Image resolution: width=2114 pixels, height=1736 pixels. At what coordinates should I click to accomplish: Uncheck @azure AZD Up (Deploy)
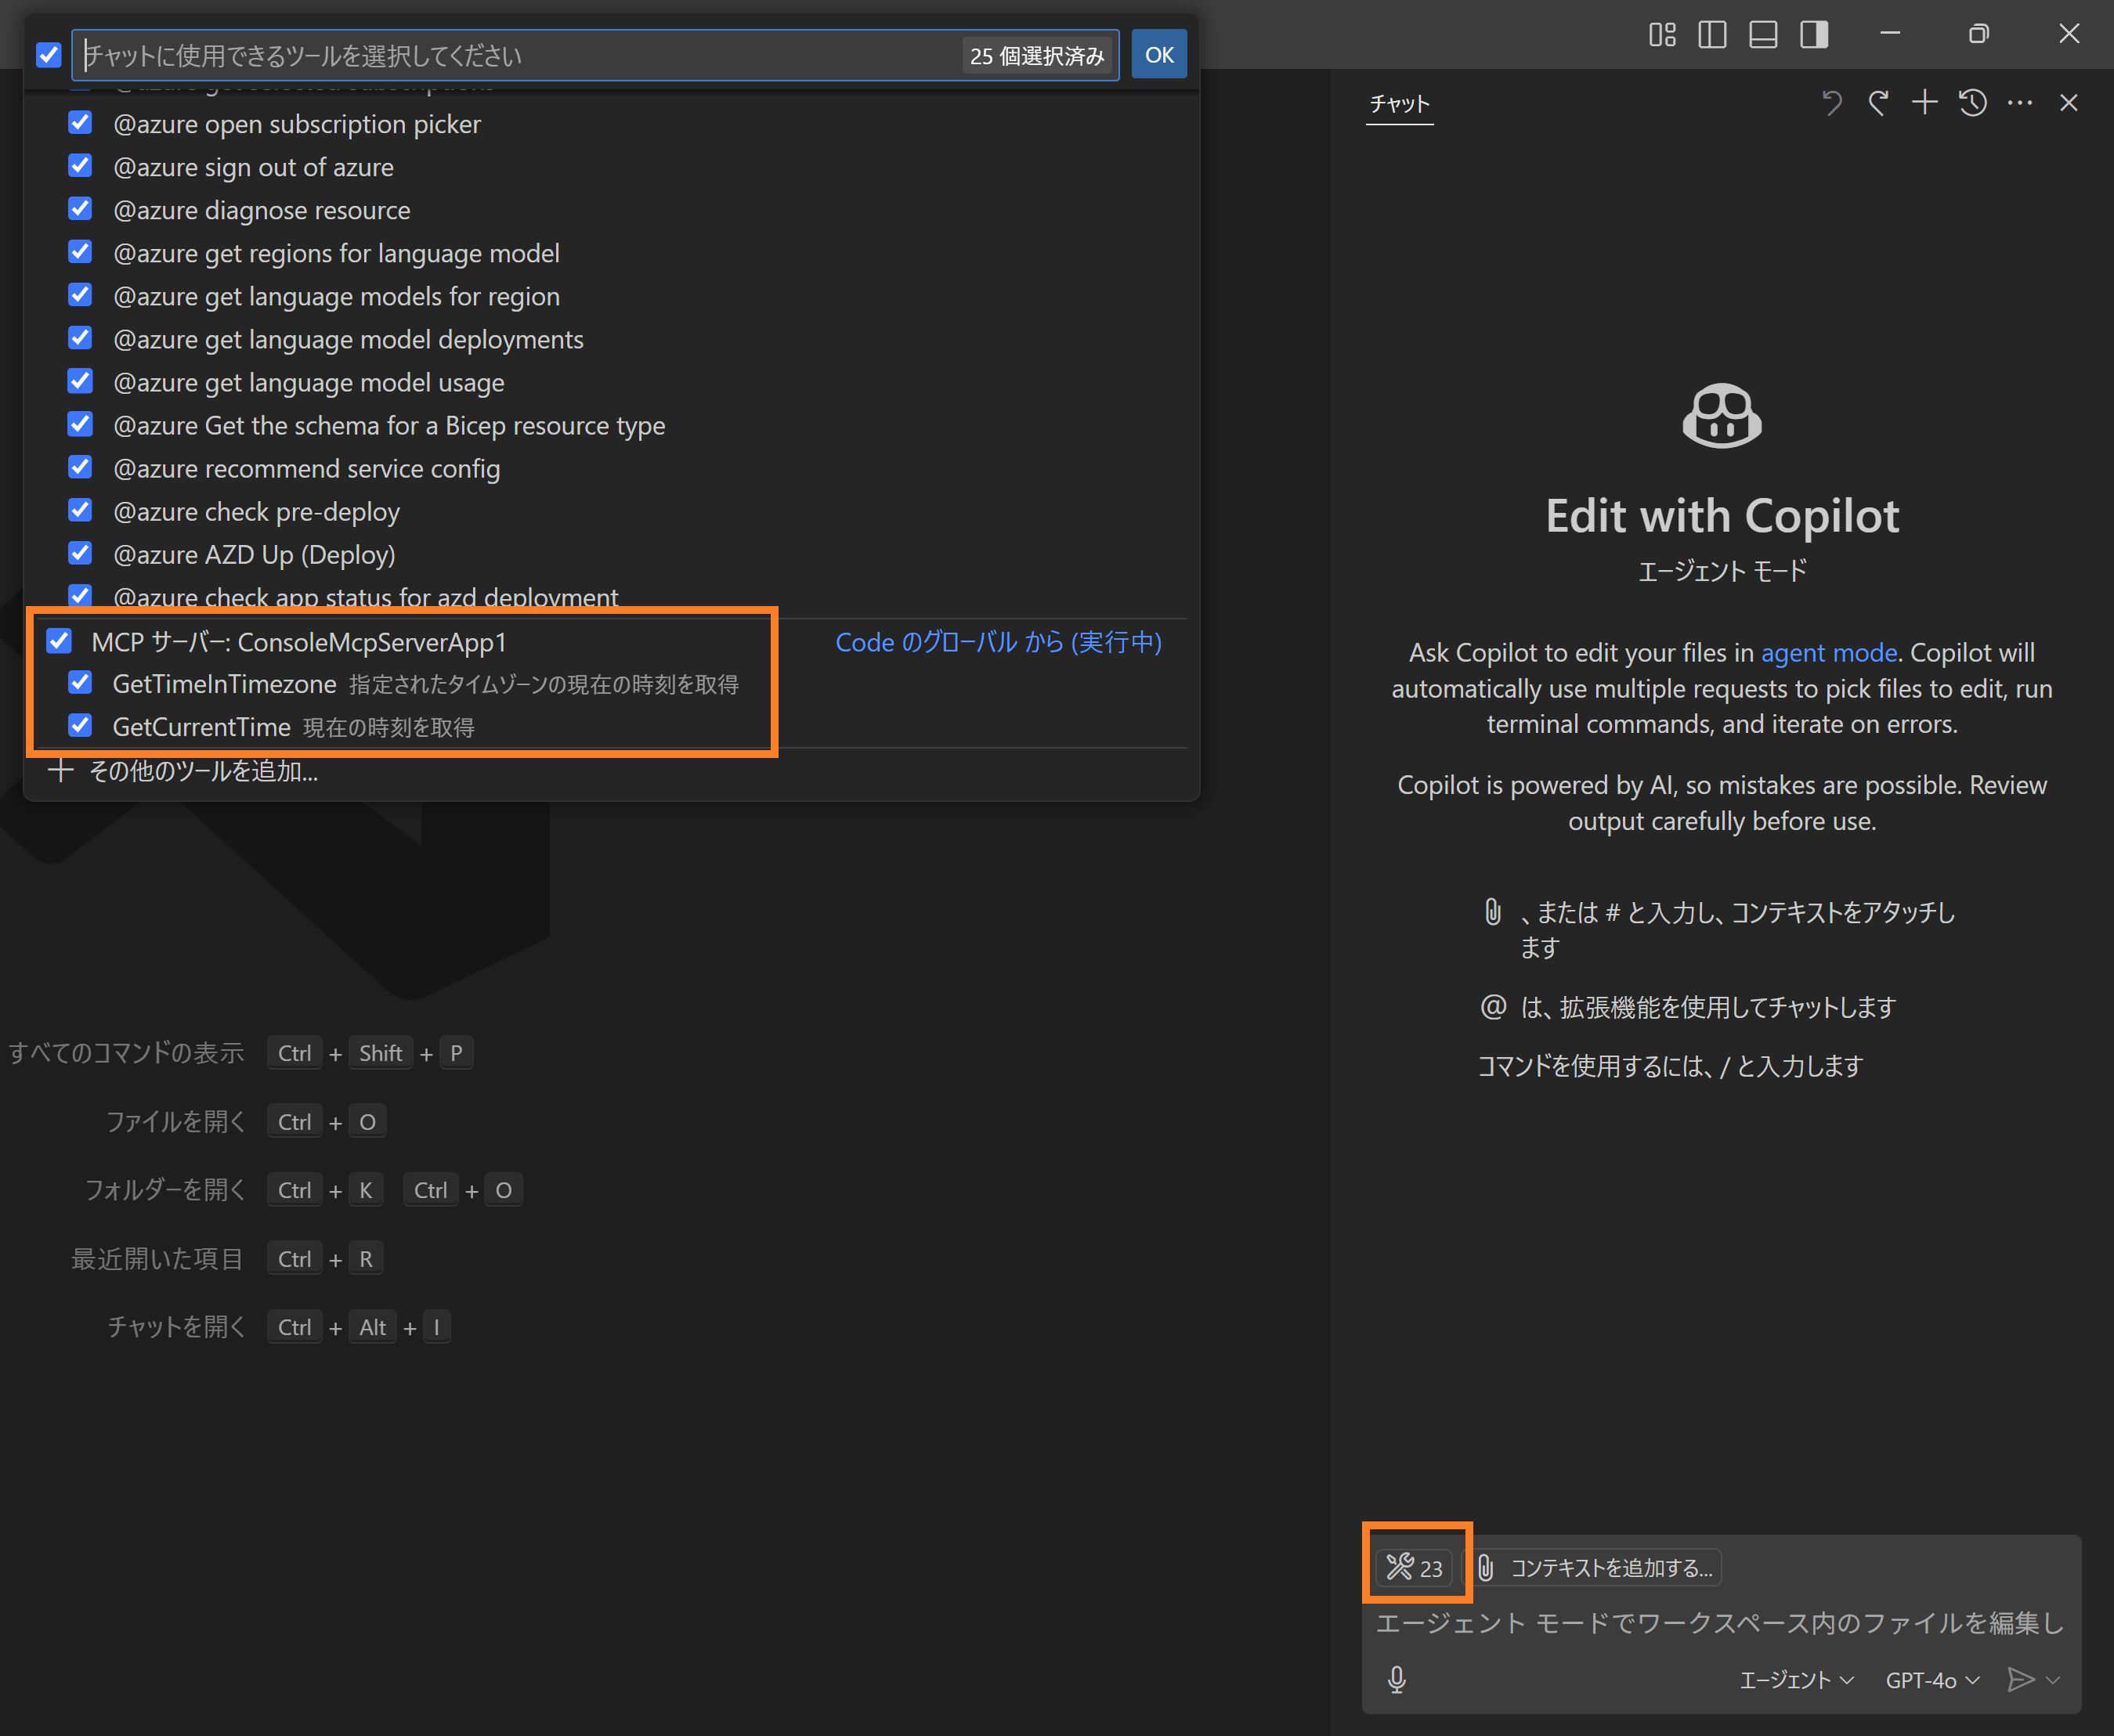(80, 553)
